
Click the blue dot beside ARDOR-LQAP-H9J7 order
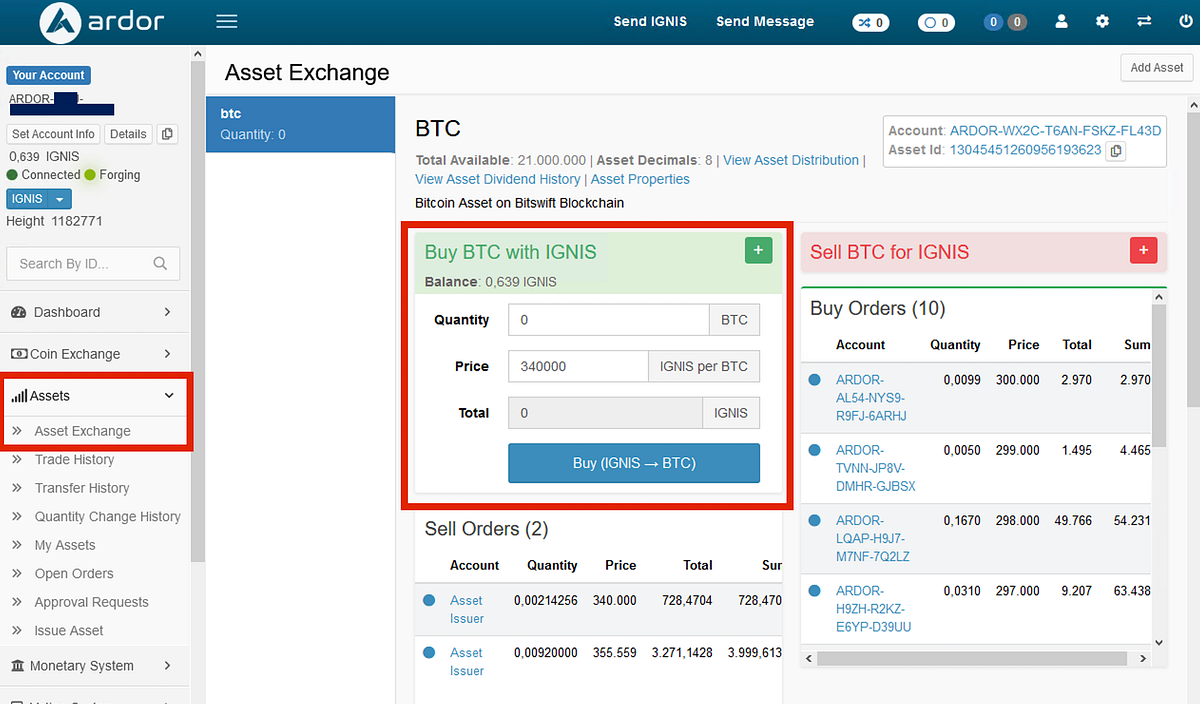tap(814, 520)
